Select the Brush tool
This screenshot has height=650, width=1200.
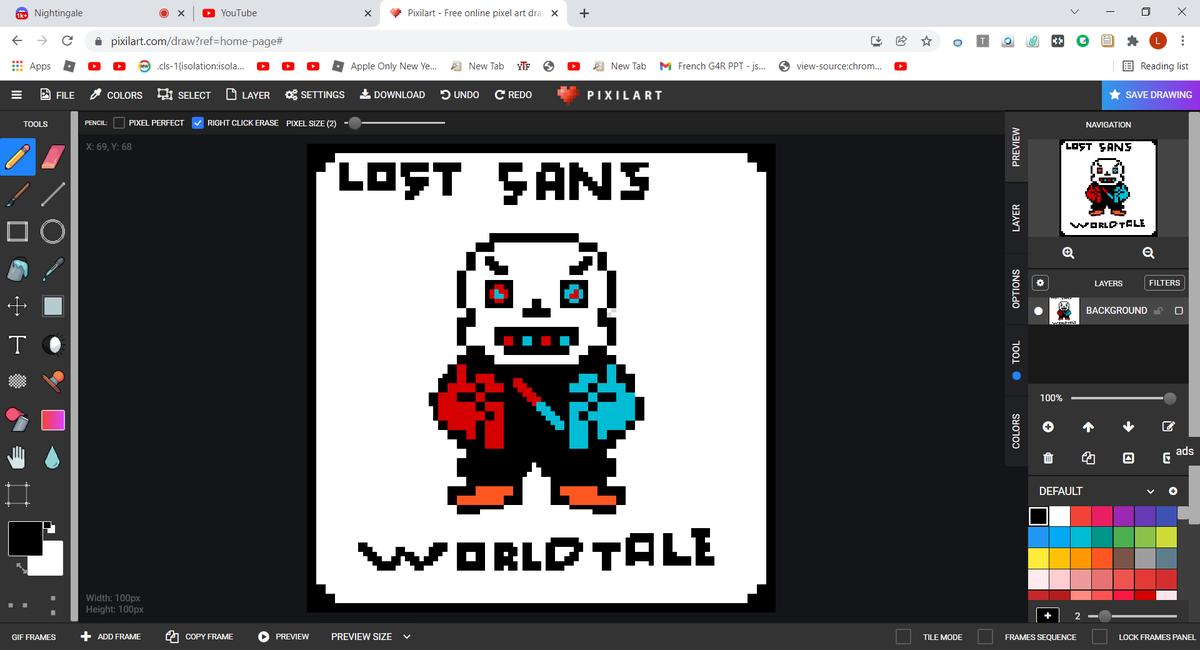coord(16,193)
